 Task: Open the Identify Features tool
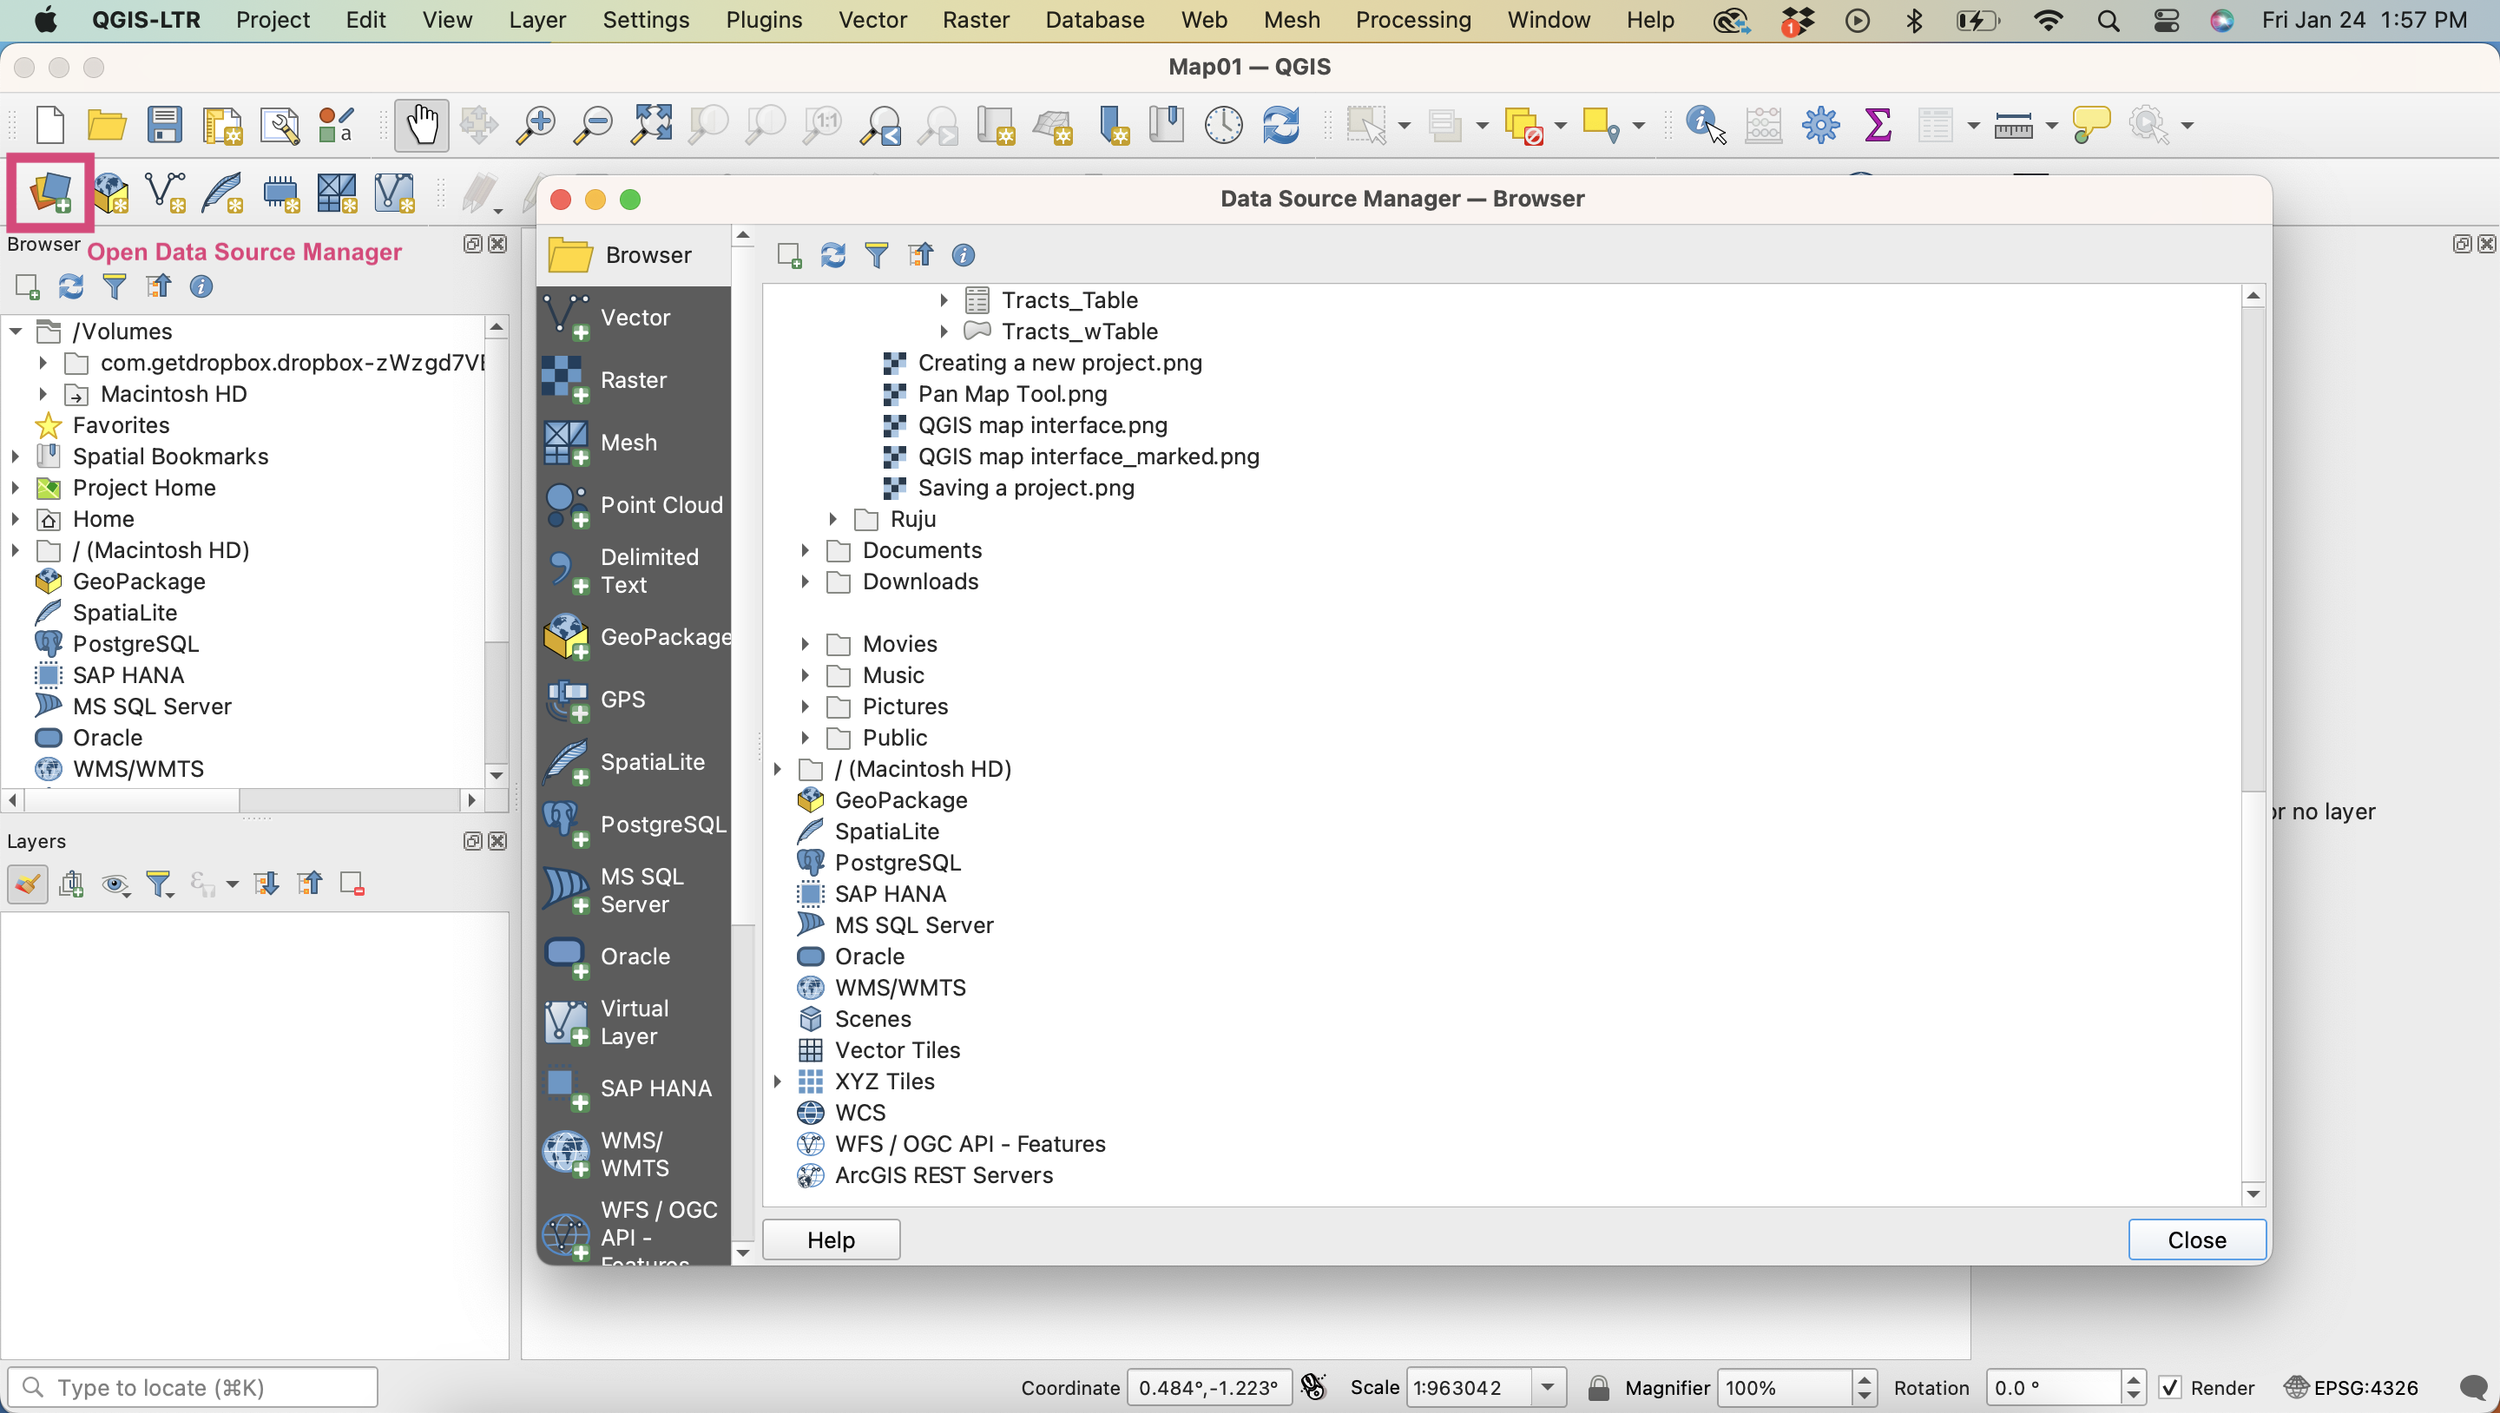1704,125
